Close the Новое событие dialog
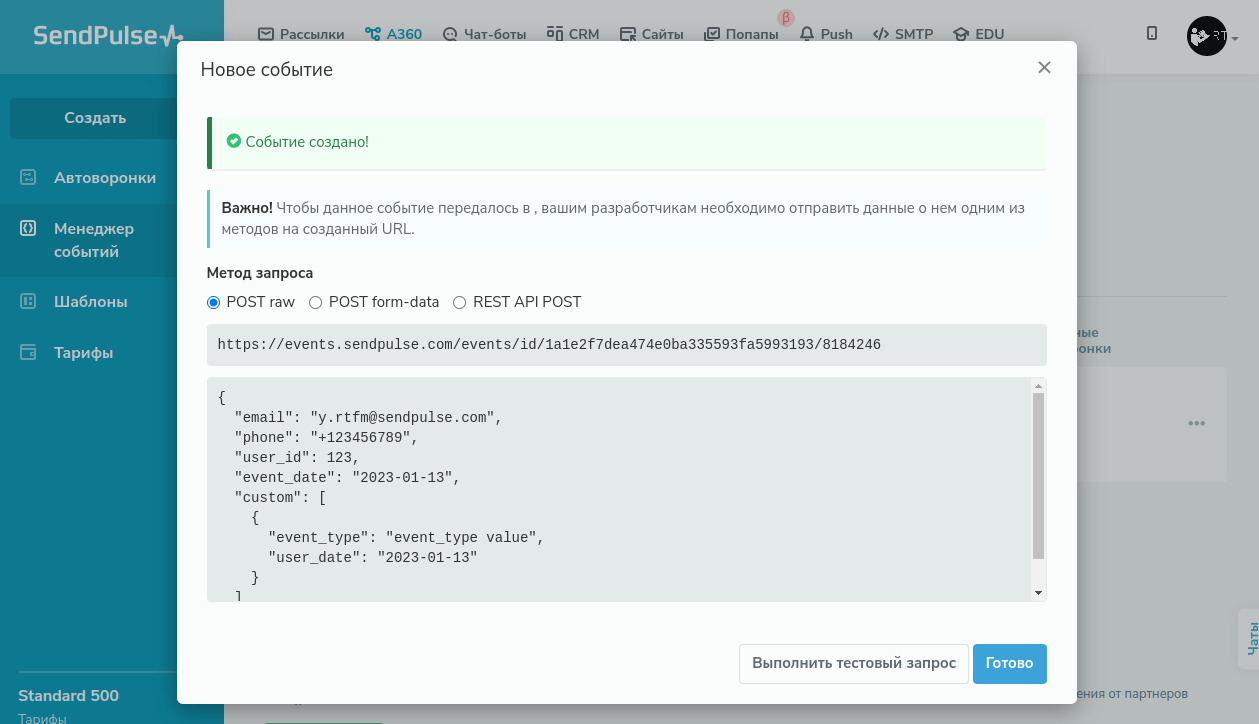 coord(1044,68)
